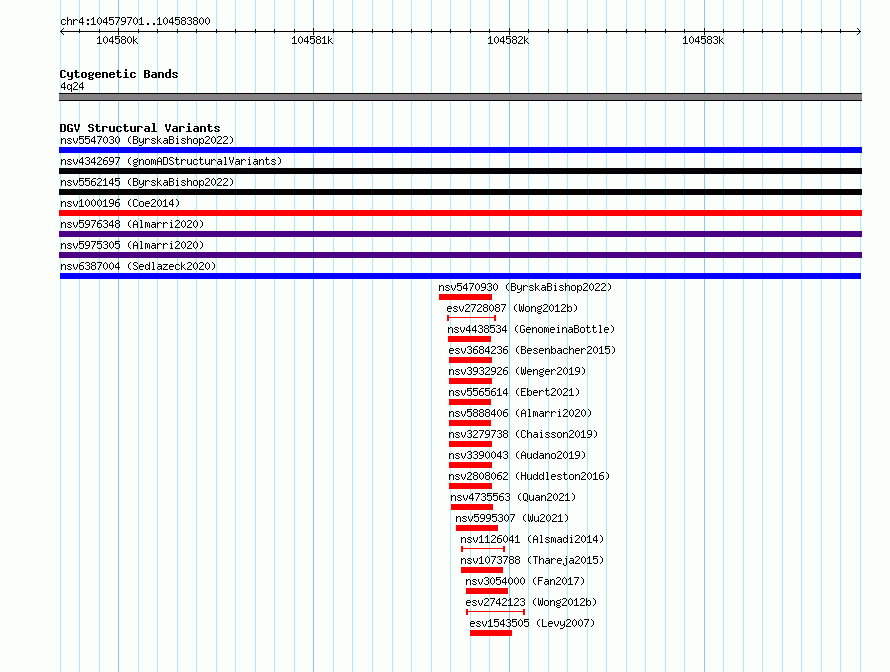This screenshot has width=890, height=672.
Task: Select the gray 4q24 cytogenetic band bar
Action: coord(460,97)
